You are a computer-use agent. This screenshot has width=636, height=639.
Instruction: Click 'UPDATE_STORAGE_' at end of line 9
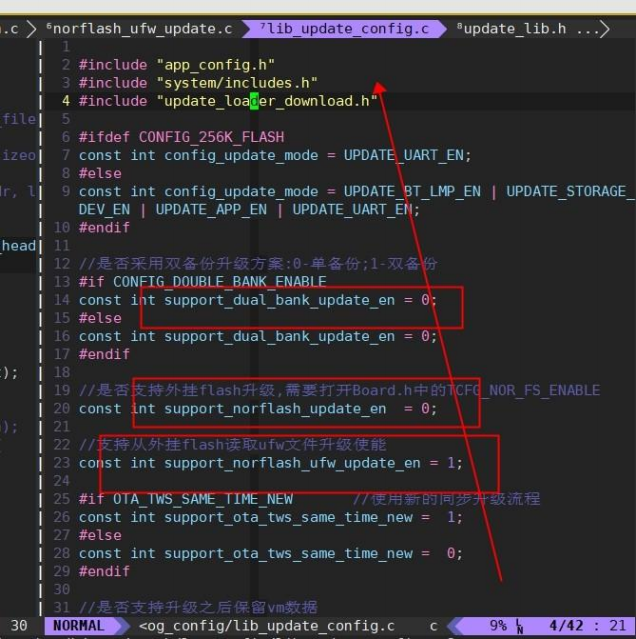click(570, 192)
